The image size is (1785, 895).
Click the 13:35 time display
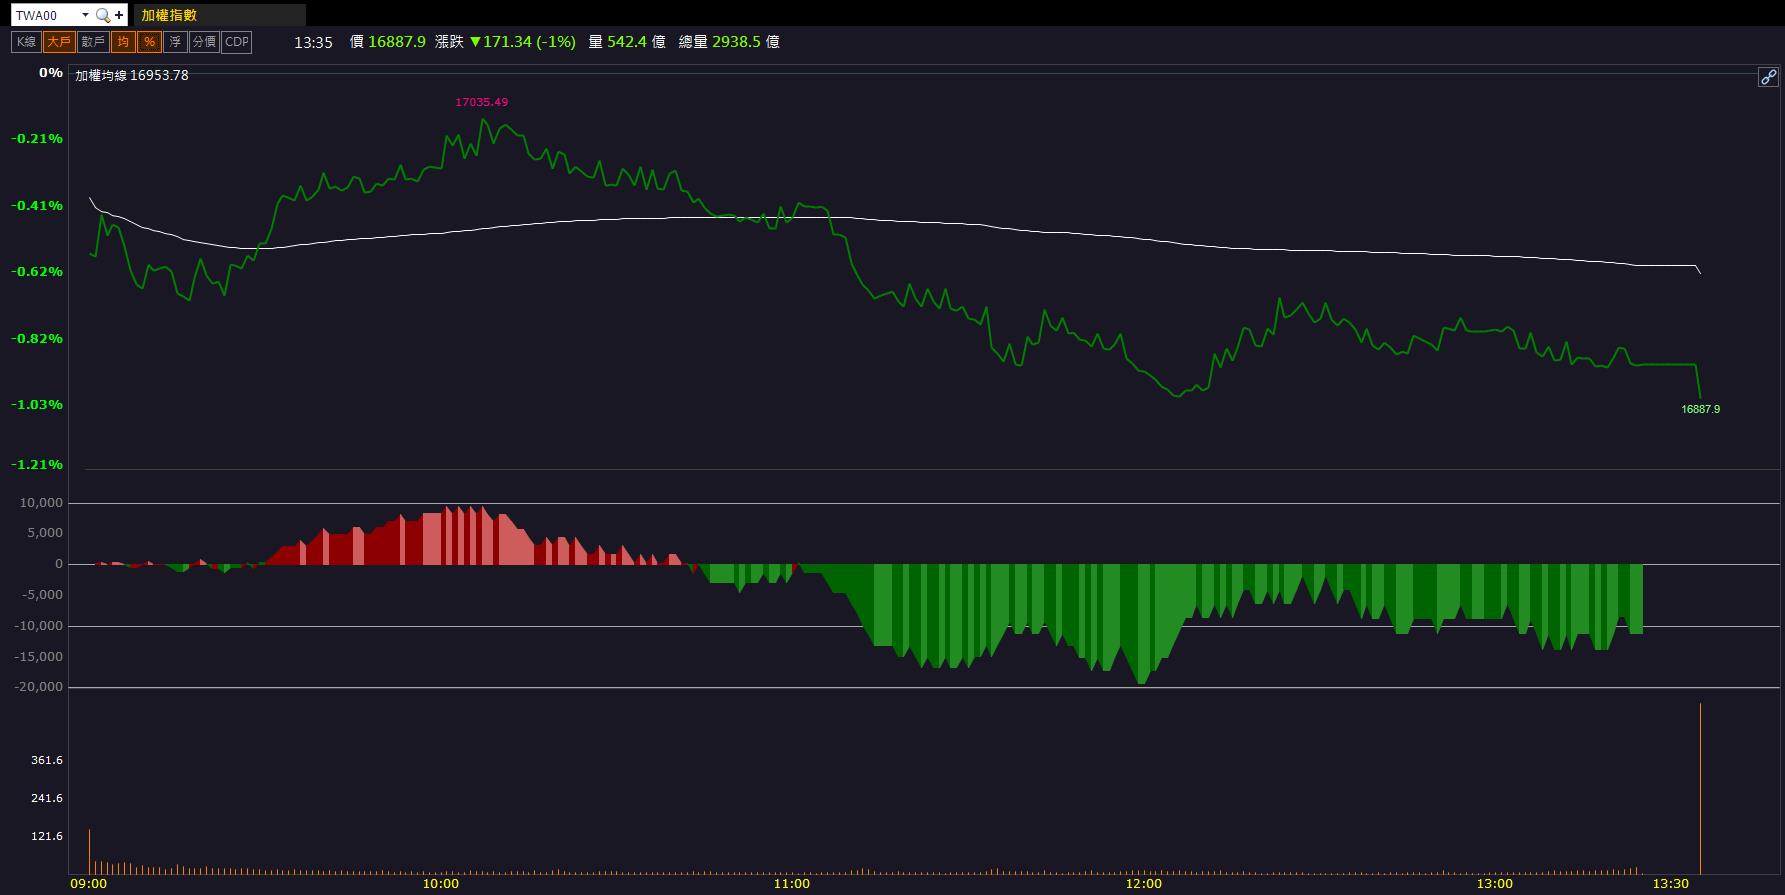pyautogui.click(x=313, y=42)
